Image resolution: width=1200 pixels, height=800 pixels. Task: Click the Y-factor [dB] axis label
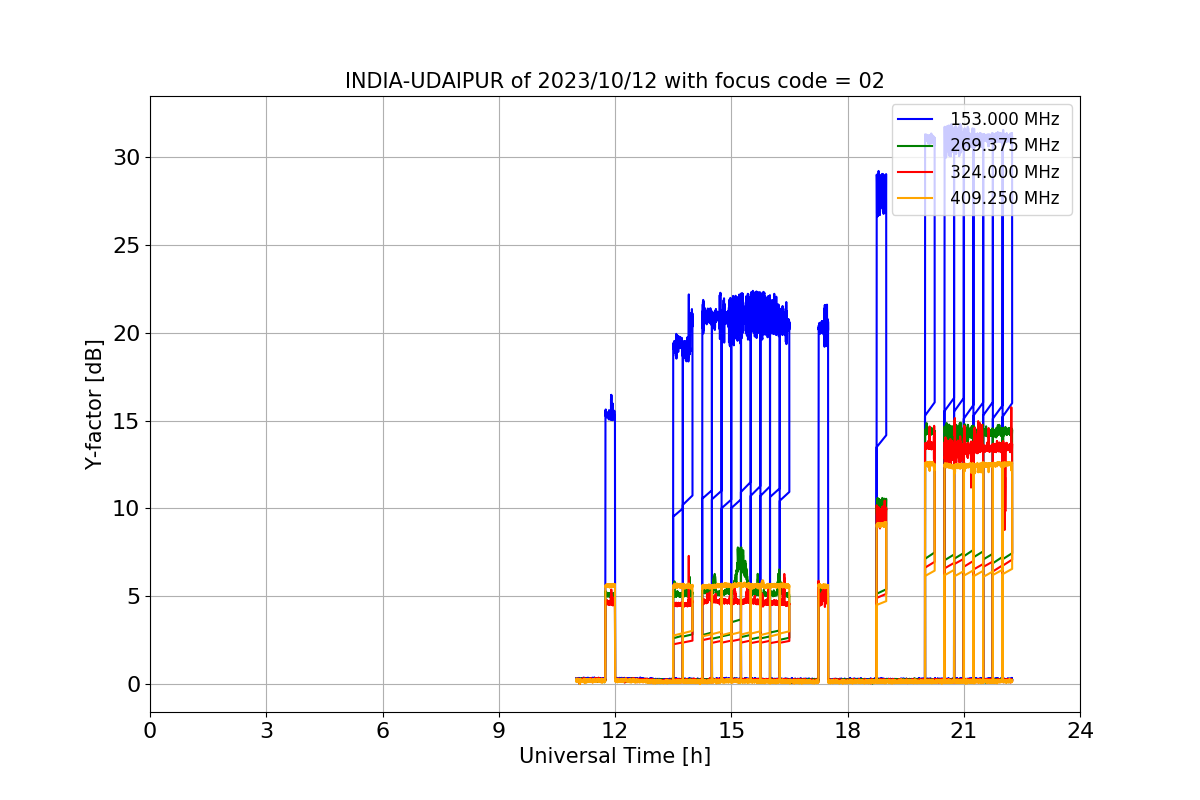coord(94,404)
